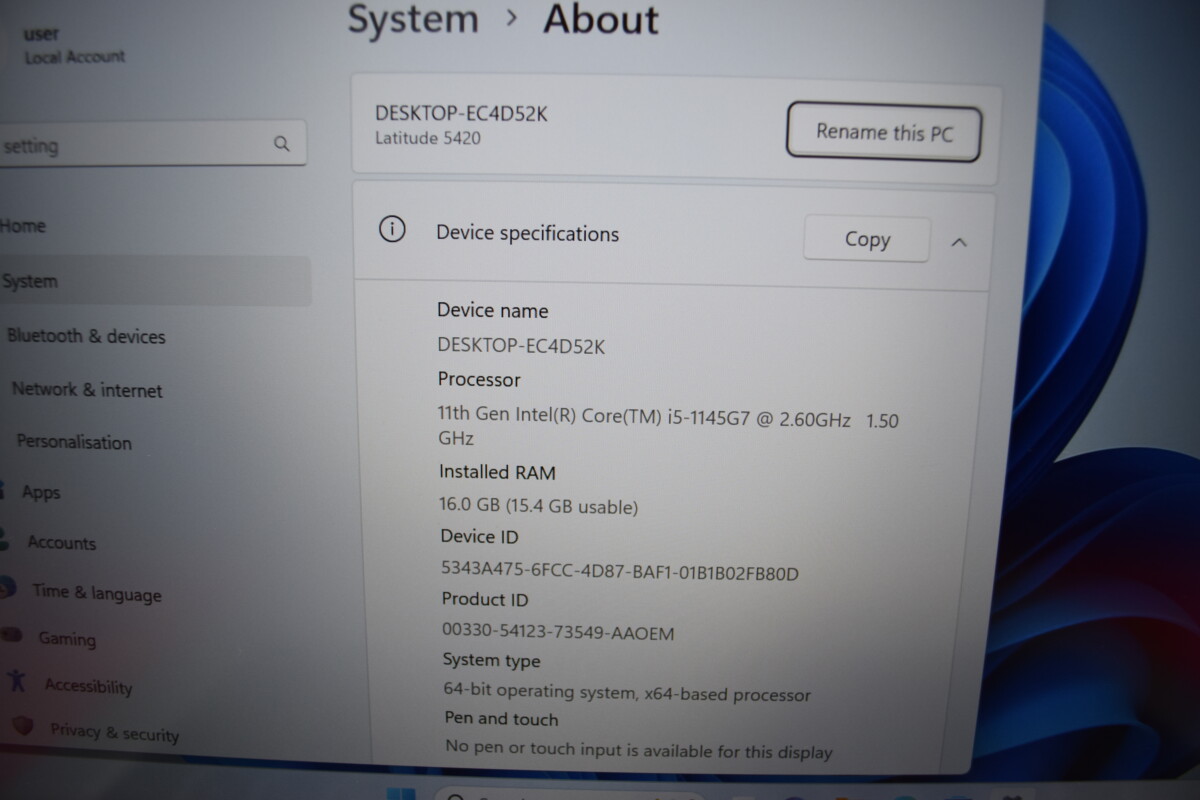The width and height of the screenshot is (1200, 800).
Task: Open Apps settings from the sidebar
Action: 41,492
